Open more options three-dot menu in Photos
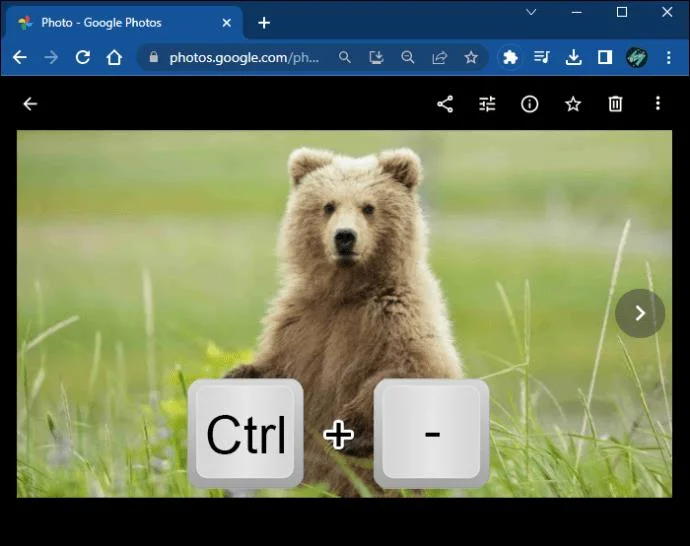Screen dimensions: 690x546 coord(658,104)
